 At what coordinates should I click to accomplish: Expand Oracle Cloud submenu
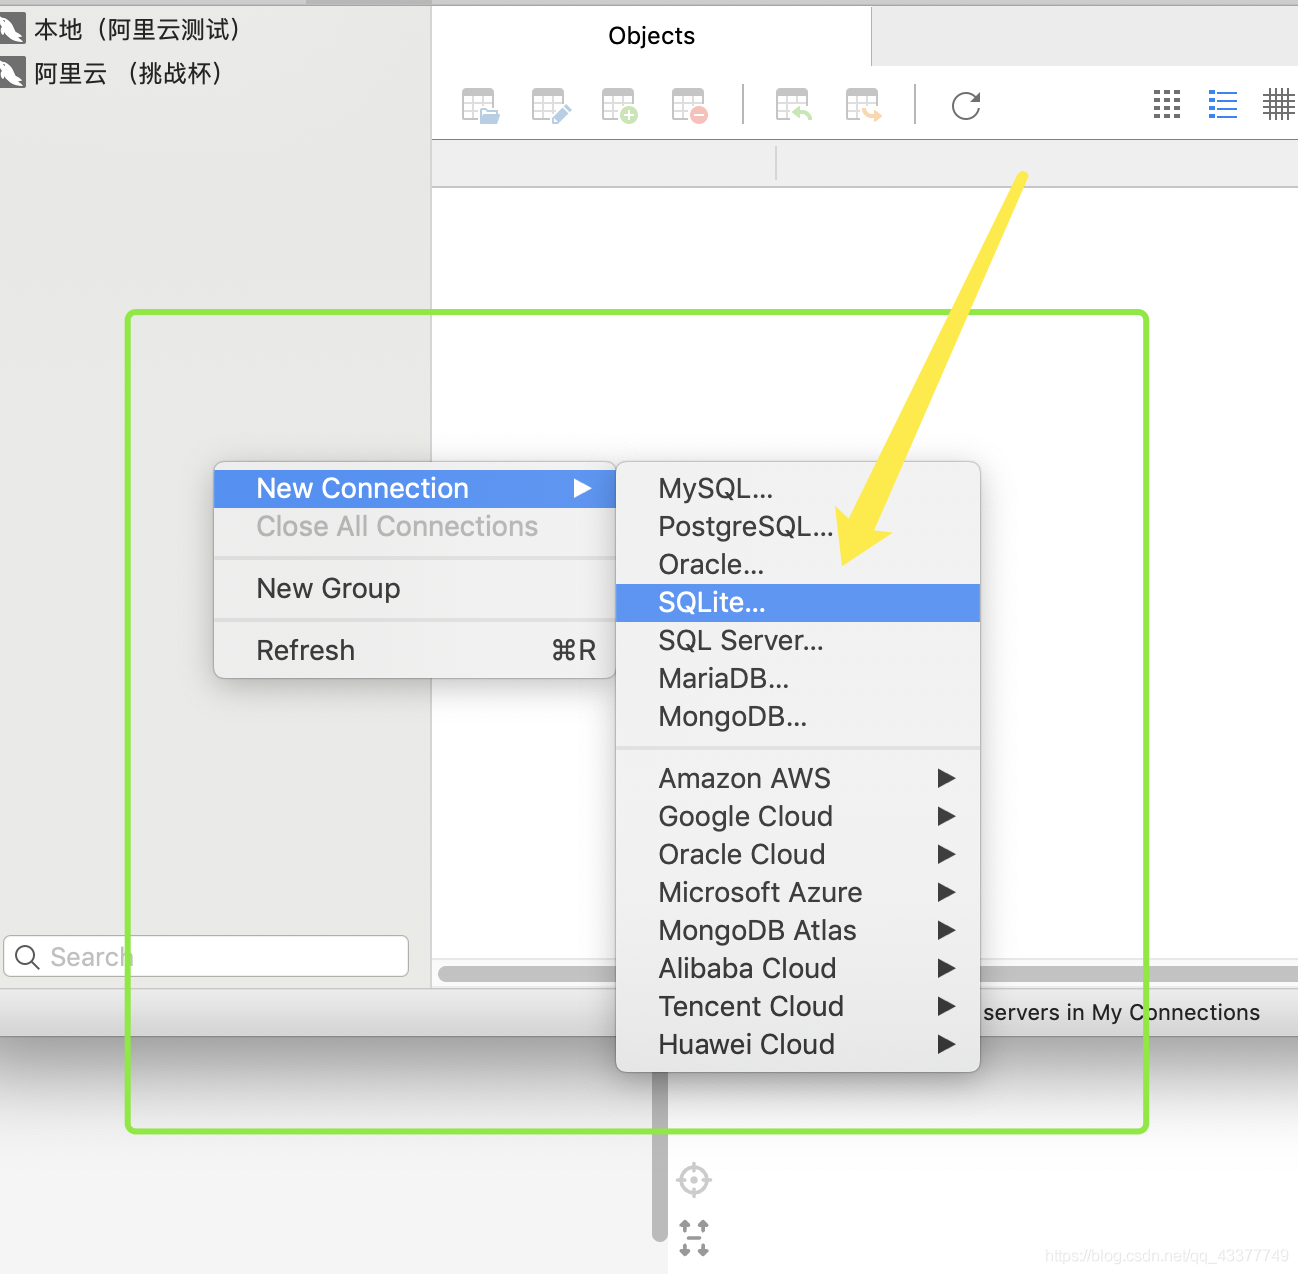(x=798, y=854)
